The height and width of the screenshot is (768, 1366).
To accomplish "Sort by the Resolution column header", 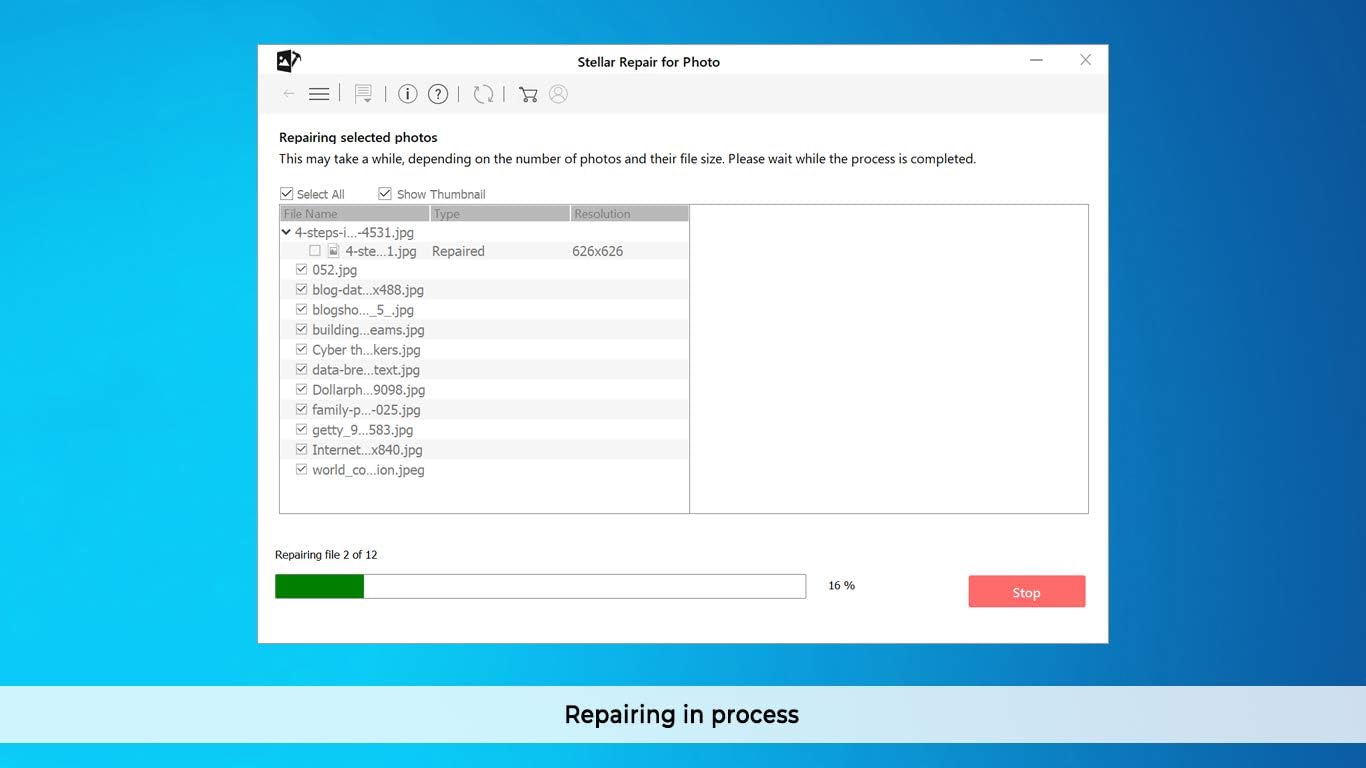I will (630, 214).
